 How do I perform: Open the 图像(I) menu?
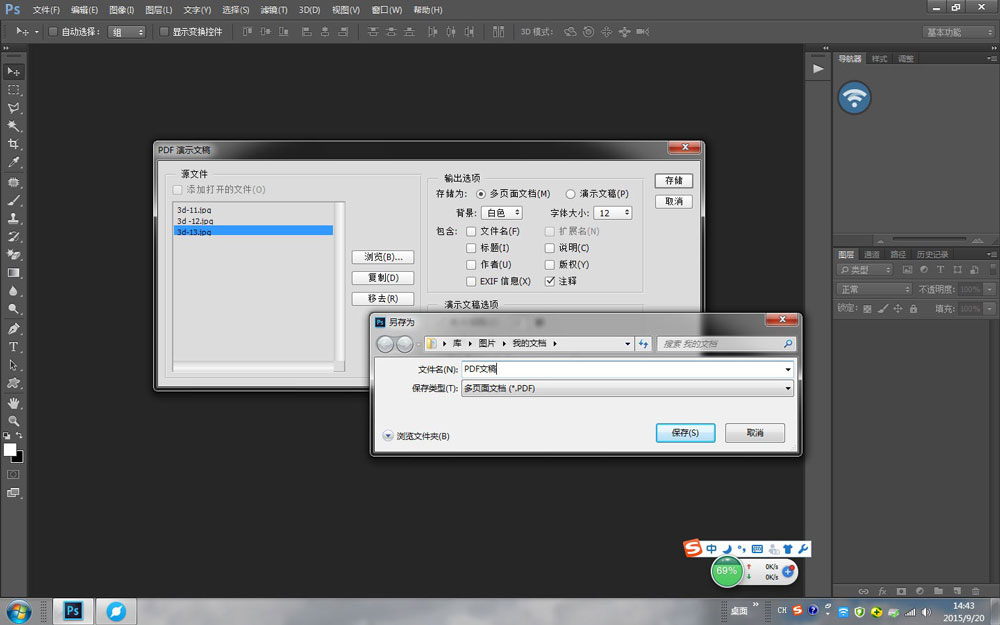(121, 10)
